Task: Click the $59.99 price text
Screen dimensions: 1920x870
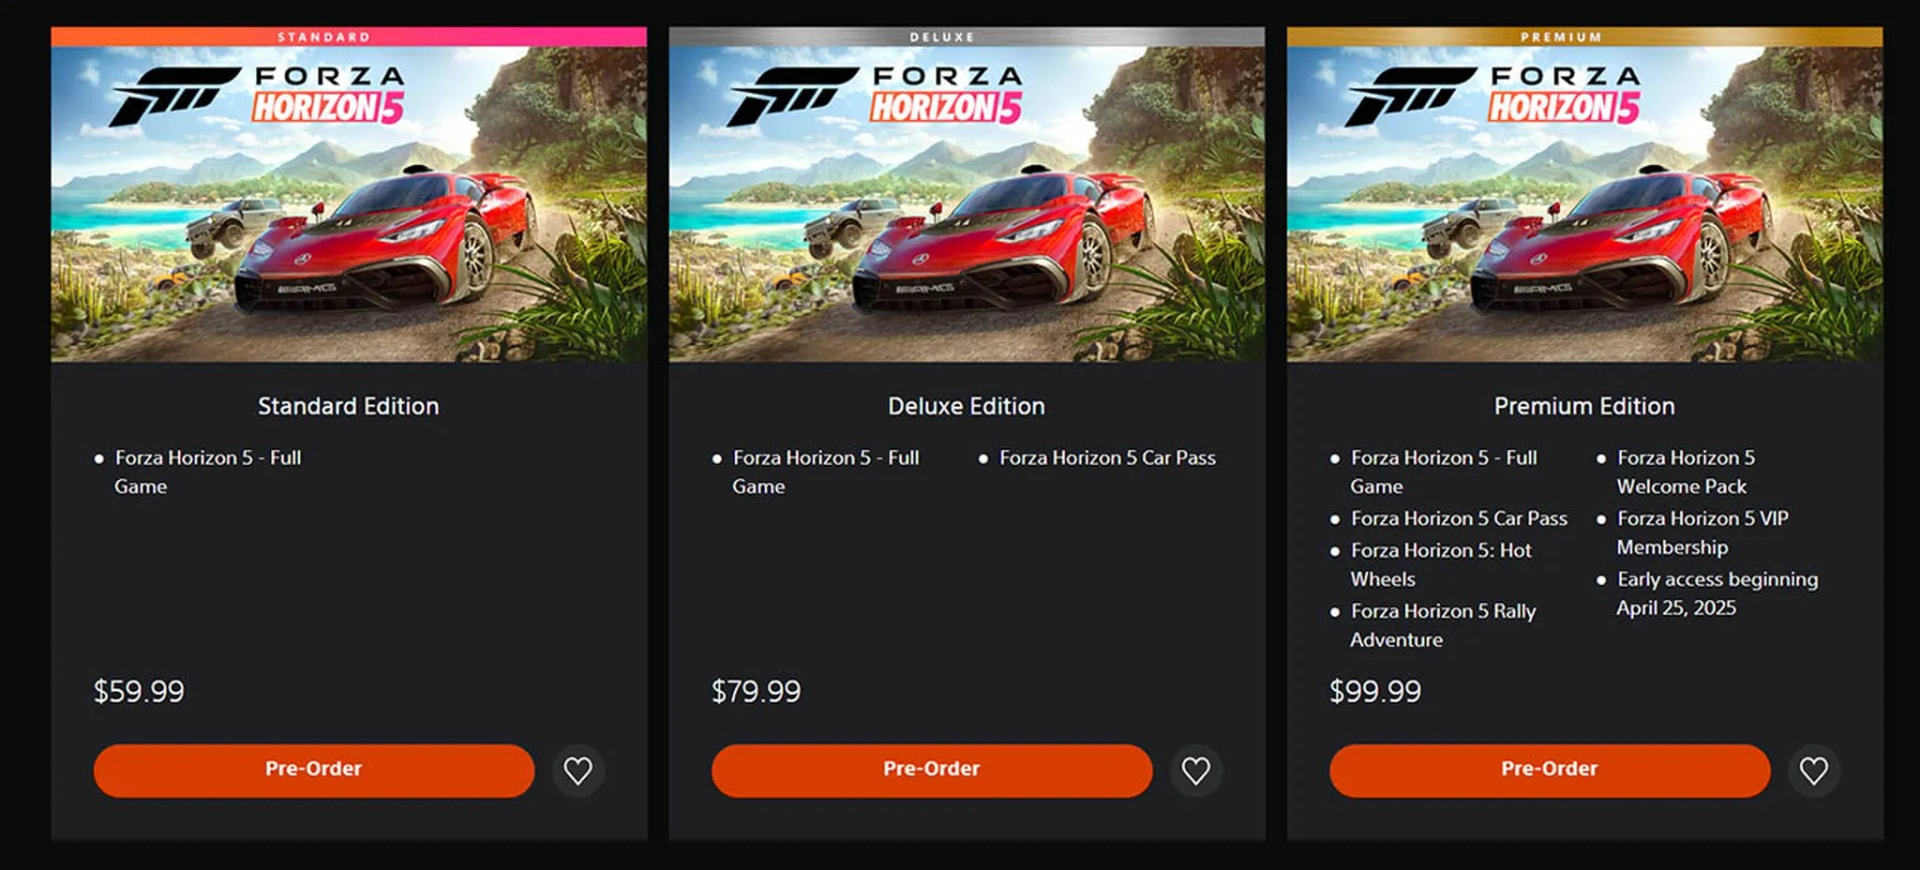Action: click(x=138, y=690)
